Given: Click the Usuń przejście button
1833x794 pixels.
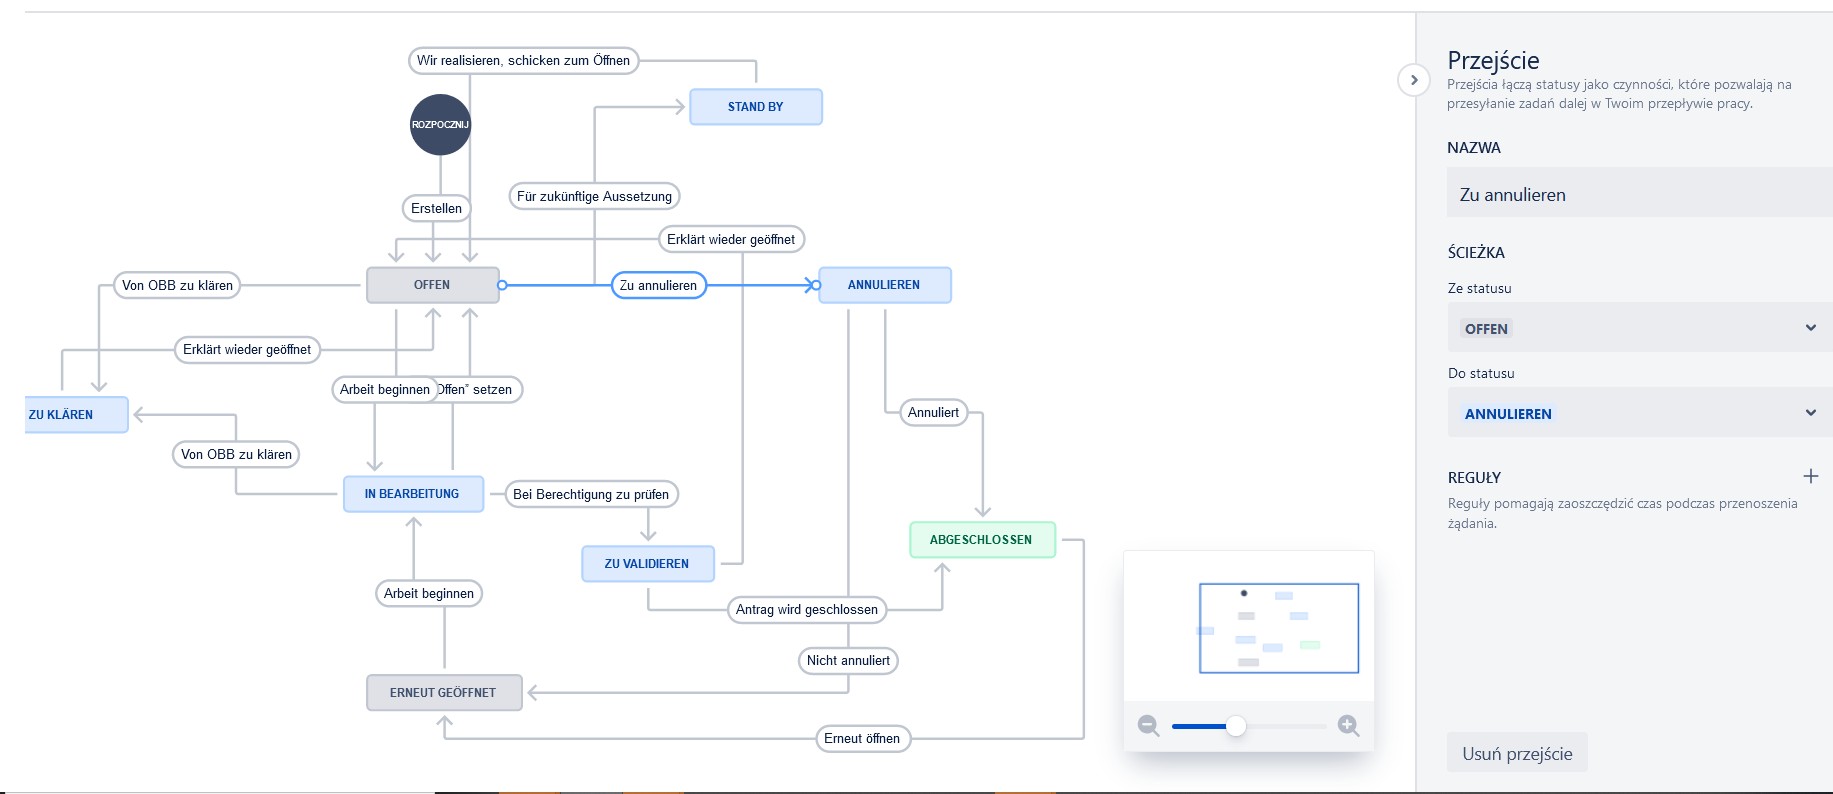Looking at the screenshot, I should (1517, 753).
